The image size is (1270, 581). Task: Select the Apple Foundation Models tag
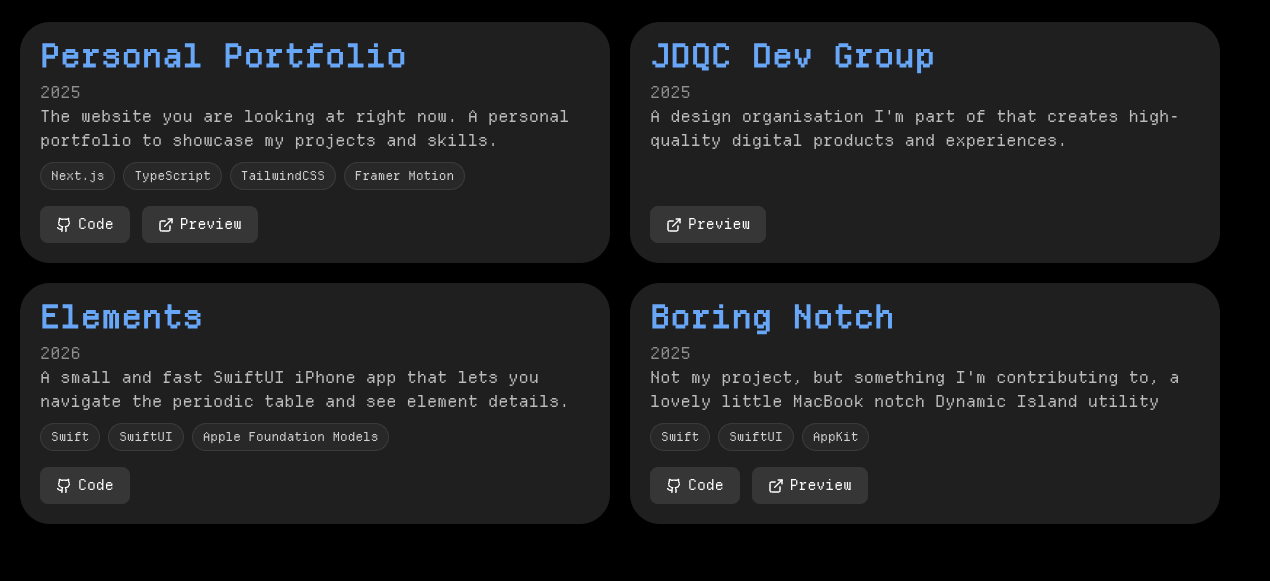coord(290,437)
